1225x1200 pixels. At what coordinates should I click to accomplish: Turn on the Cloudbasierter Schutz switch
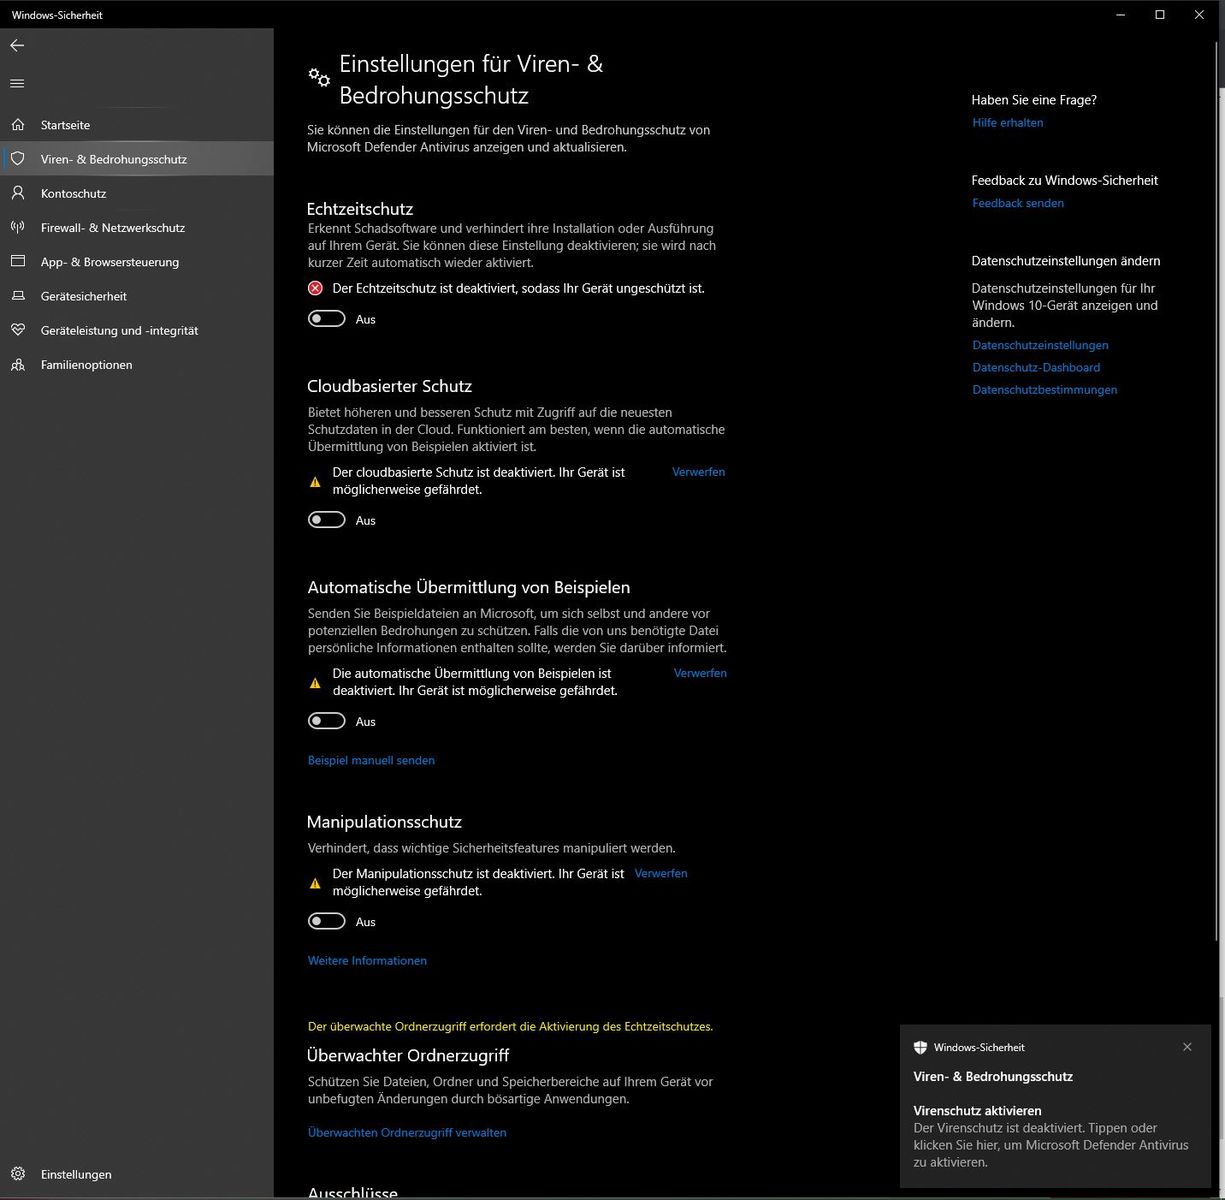coord(327,520)
